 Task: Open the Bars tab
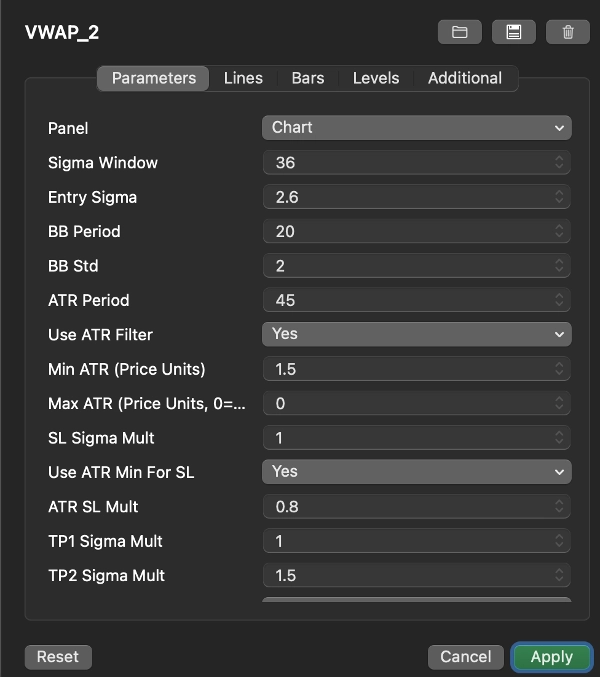[308, 78]
